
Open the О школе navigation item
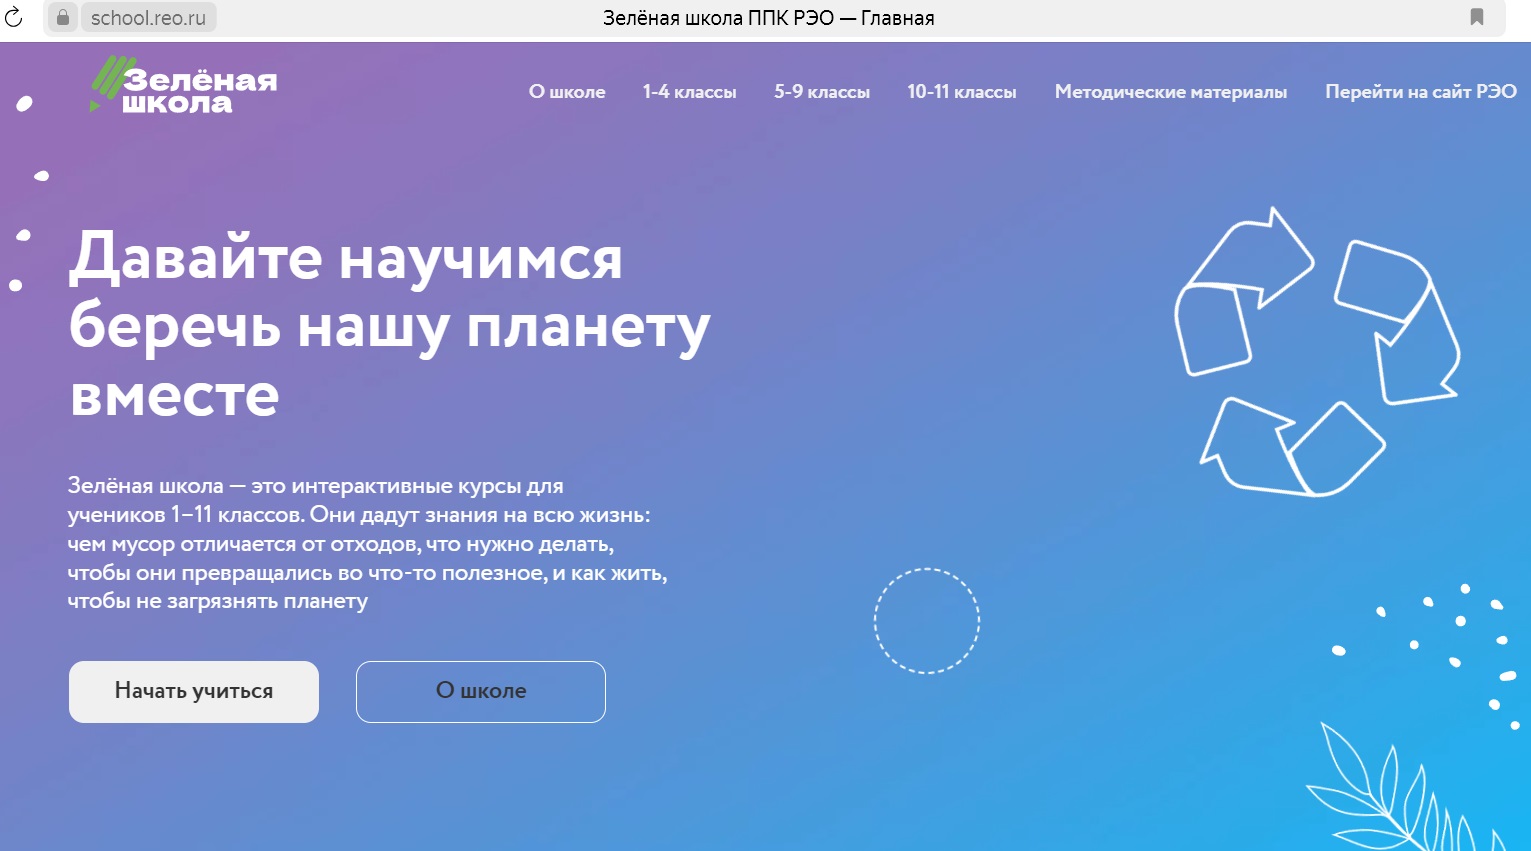tap(566, 92)
